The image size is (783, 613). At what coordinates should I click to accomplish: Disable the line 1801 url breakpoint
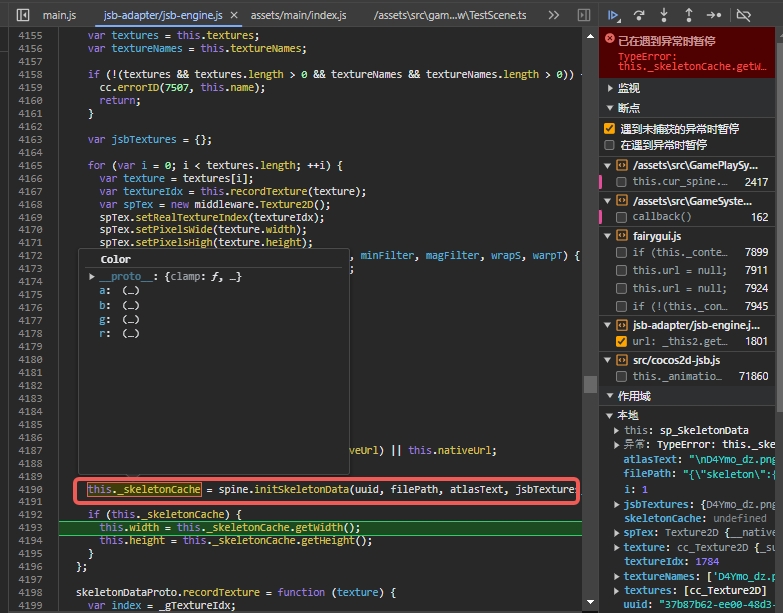click(622, 342)
